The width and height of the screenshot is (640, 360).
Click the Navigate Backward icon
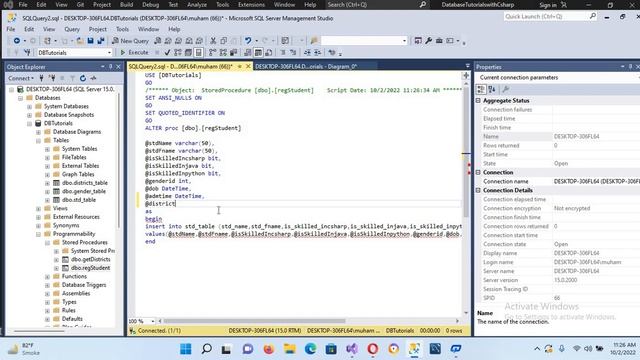click(17, 41)
